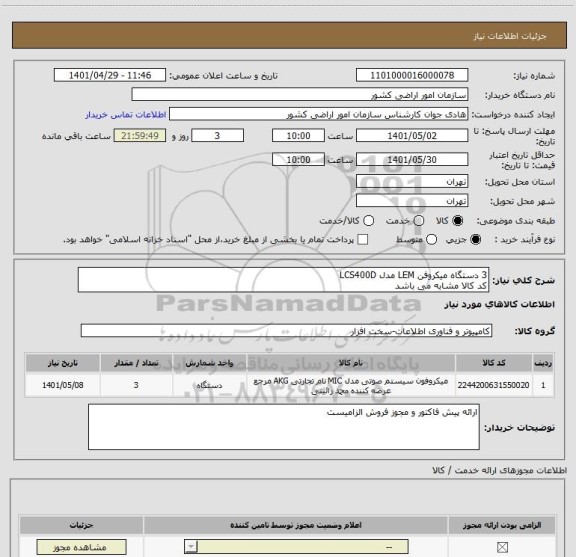Click the price validity time 10:00 field
The height and width of the screenshot is (557, 576).
tap(298, 159)
